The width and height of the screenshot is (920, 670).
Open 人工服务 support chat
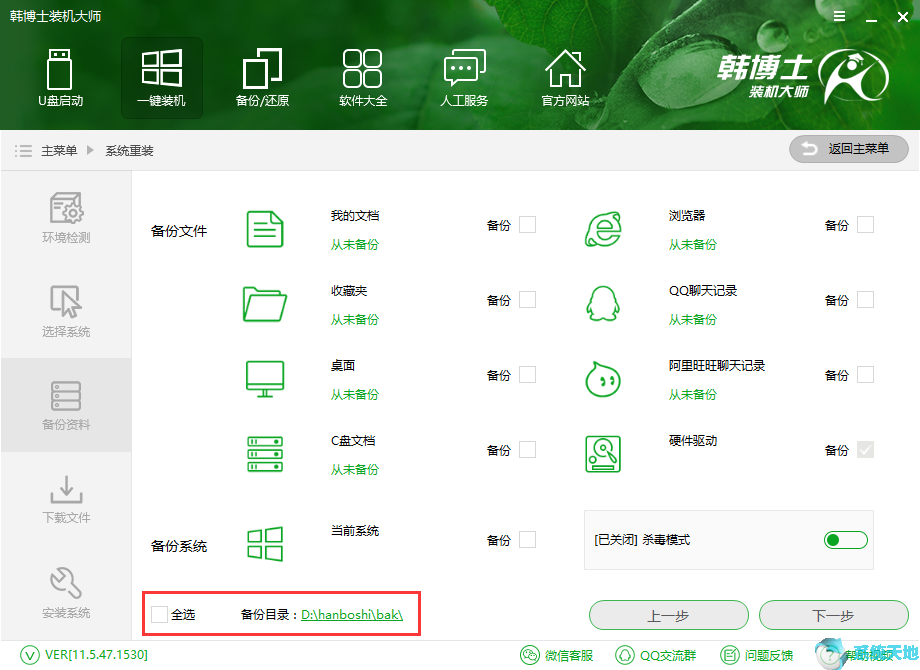(464, 79)
